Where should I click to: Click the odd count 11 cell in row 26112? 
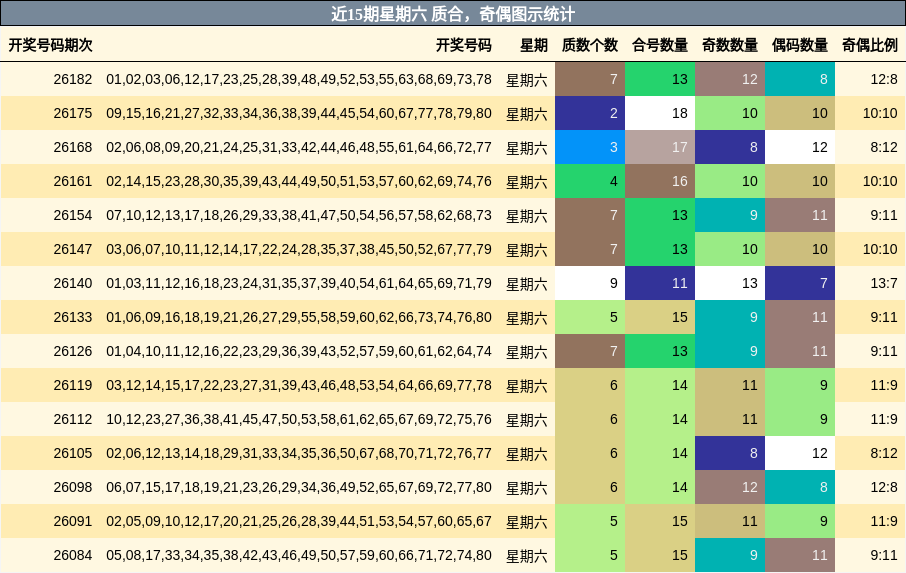730,419
